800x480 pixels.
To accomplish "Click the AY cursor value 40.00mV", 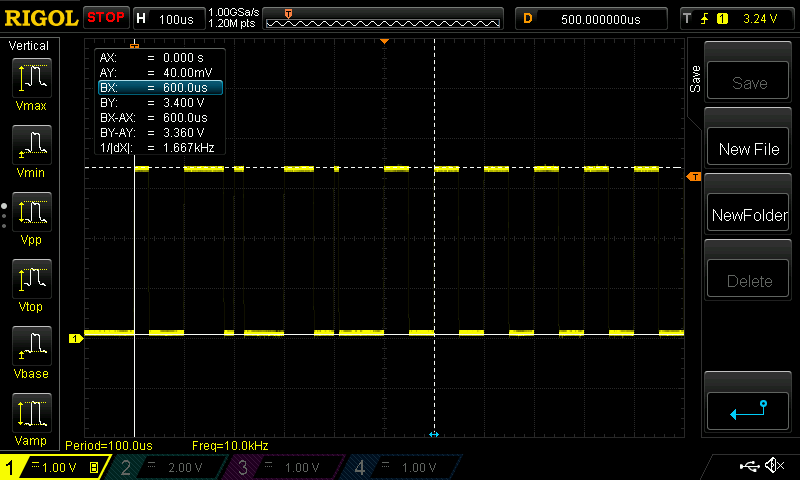I will pyautogui.click(x=187, y=72).
